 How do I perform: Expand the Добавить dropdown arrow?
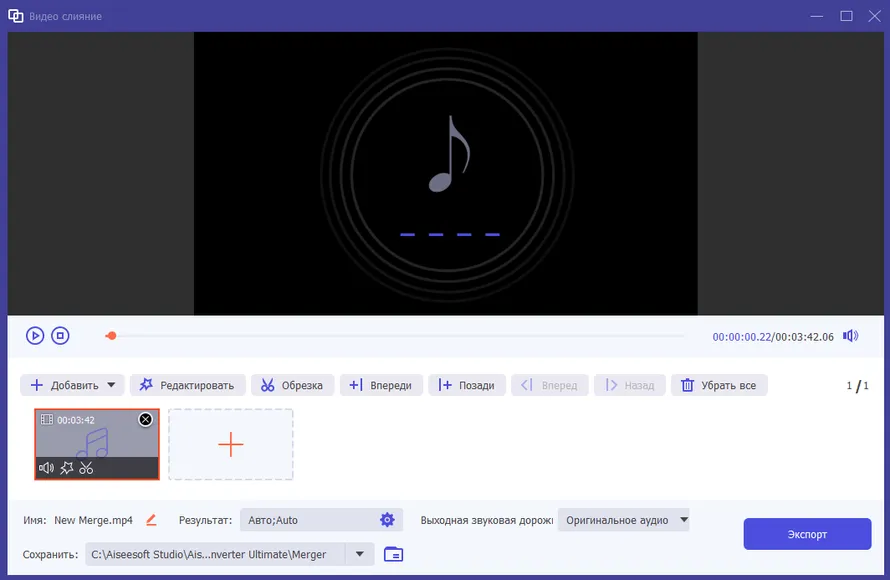point(112,385)
